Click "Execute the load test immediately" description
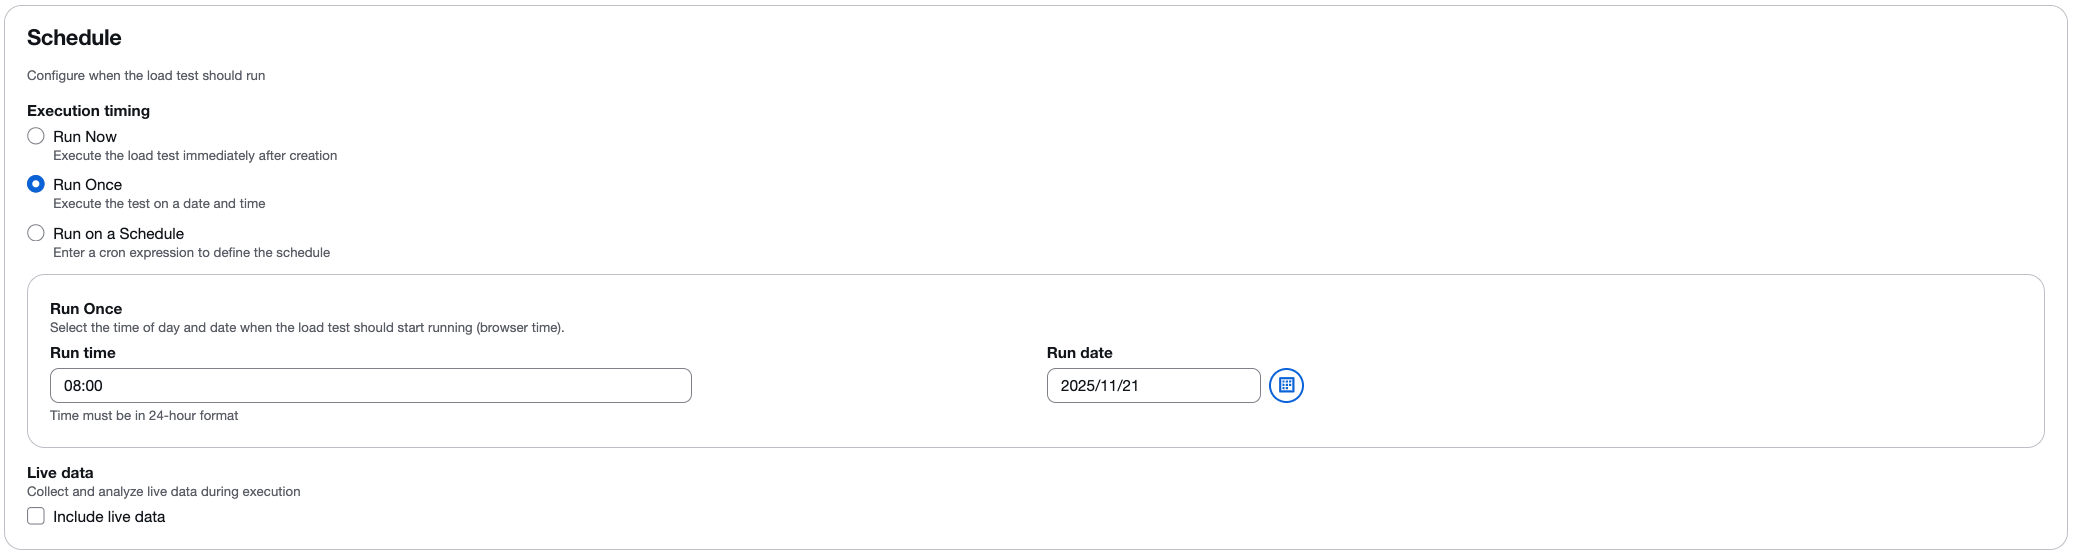Viewport: 2073px width, 555px height. (x=195, y=156)
